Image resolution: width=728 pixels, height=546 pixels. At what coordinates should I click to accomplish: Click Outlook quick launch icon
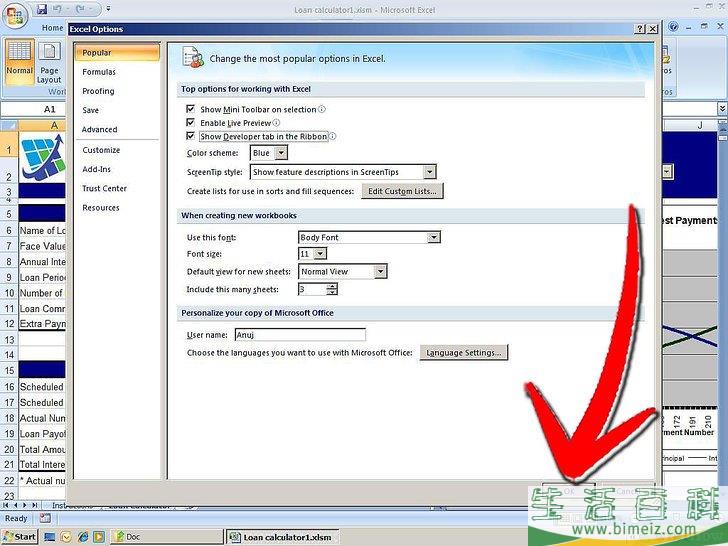point(66,537)
